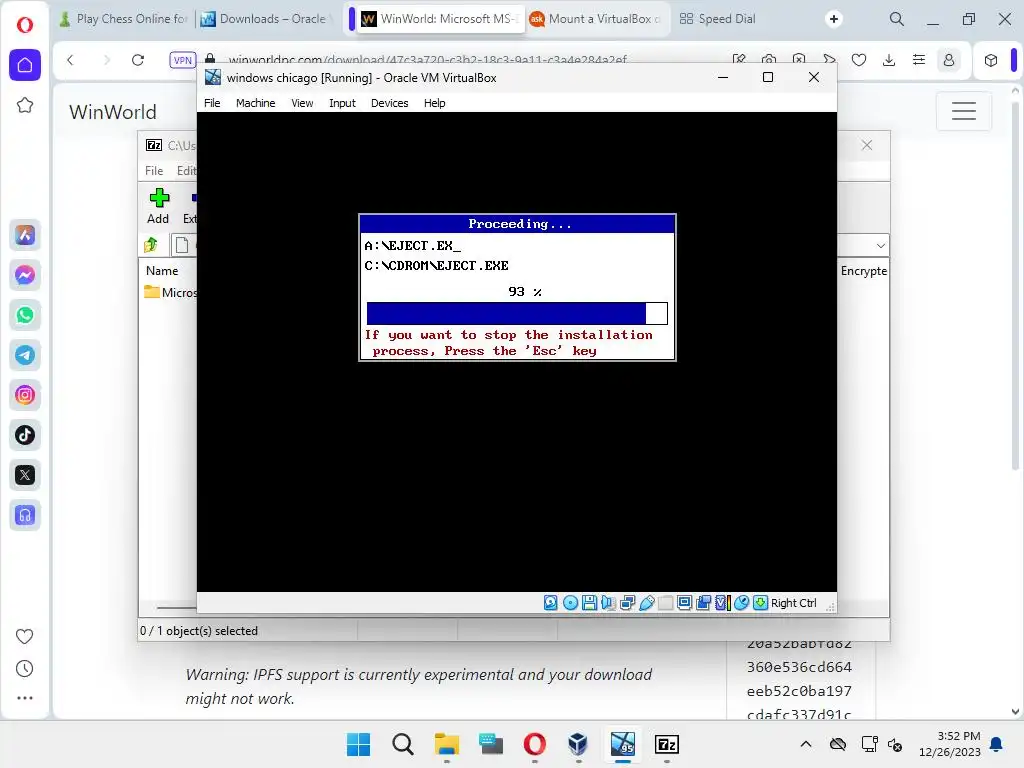1024x768 pixels.
Task: Click the sidebar star bookmarks icon
Action: pos(25,105)
